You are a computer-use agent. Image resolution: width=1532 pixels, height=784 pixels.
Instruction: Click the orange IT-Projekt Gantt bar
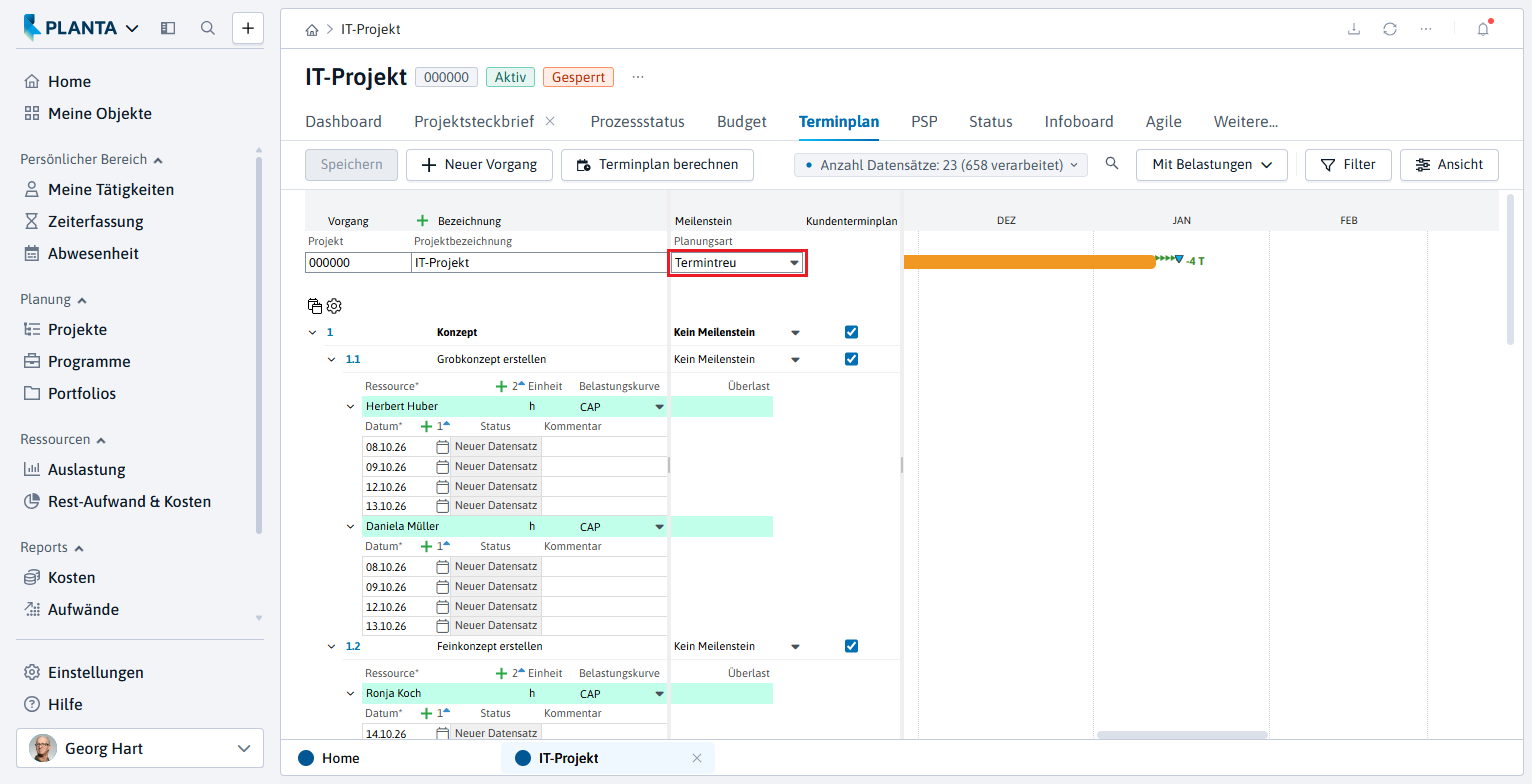pyautogui.click(x=1029, y=261)
